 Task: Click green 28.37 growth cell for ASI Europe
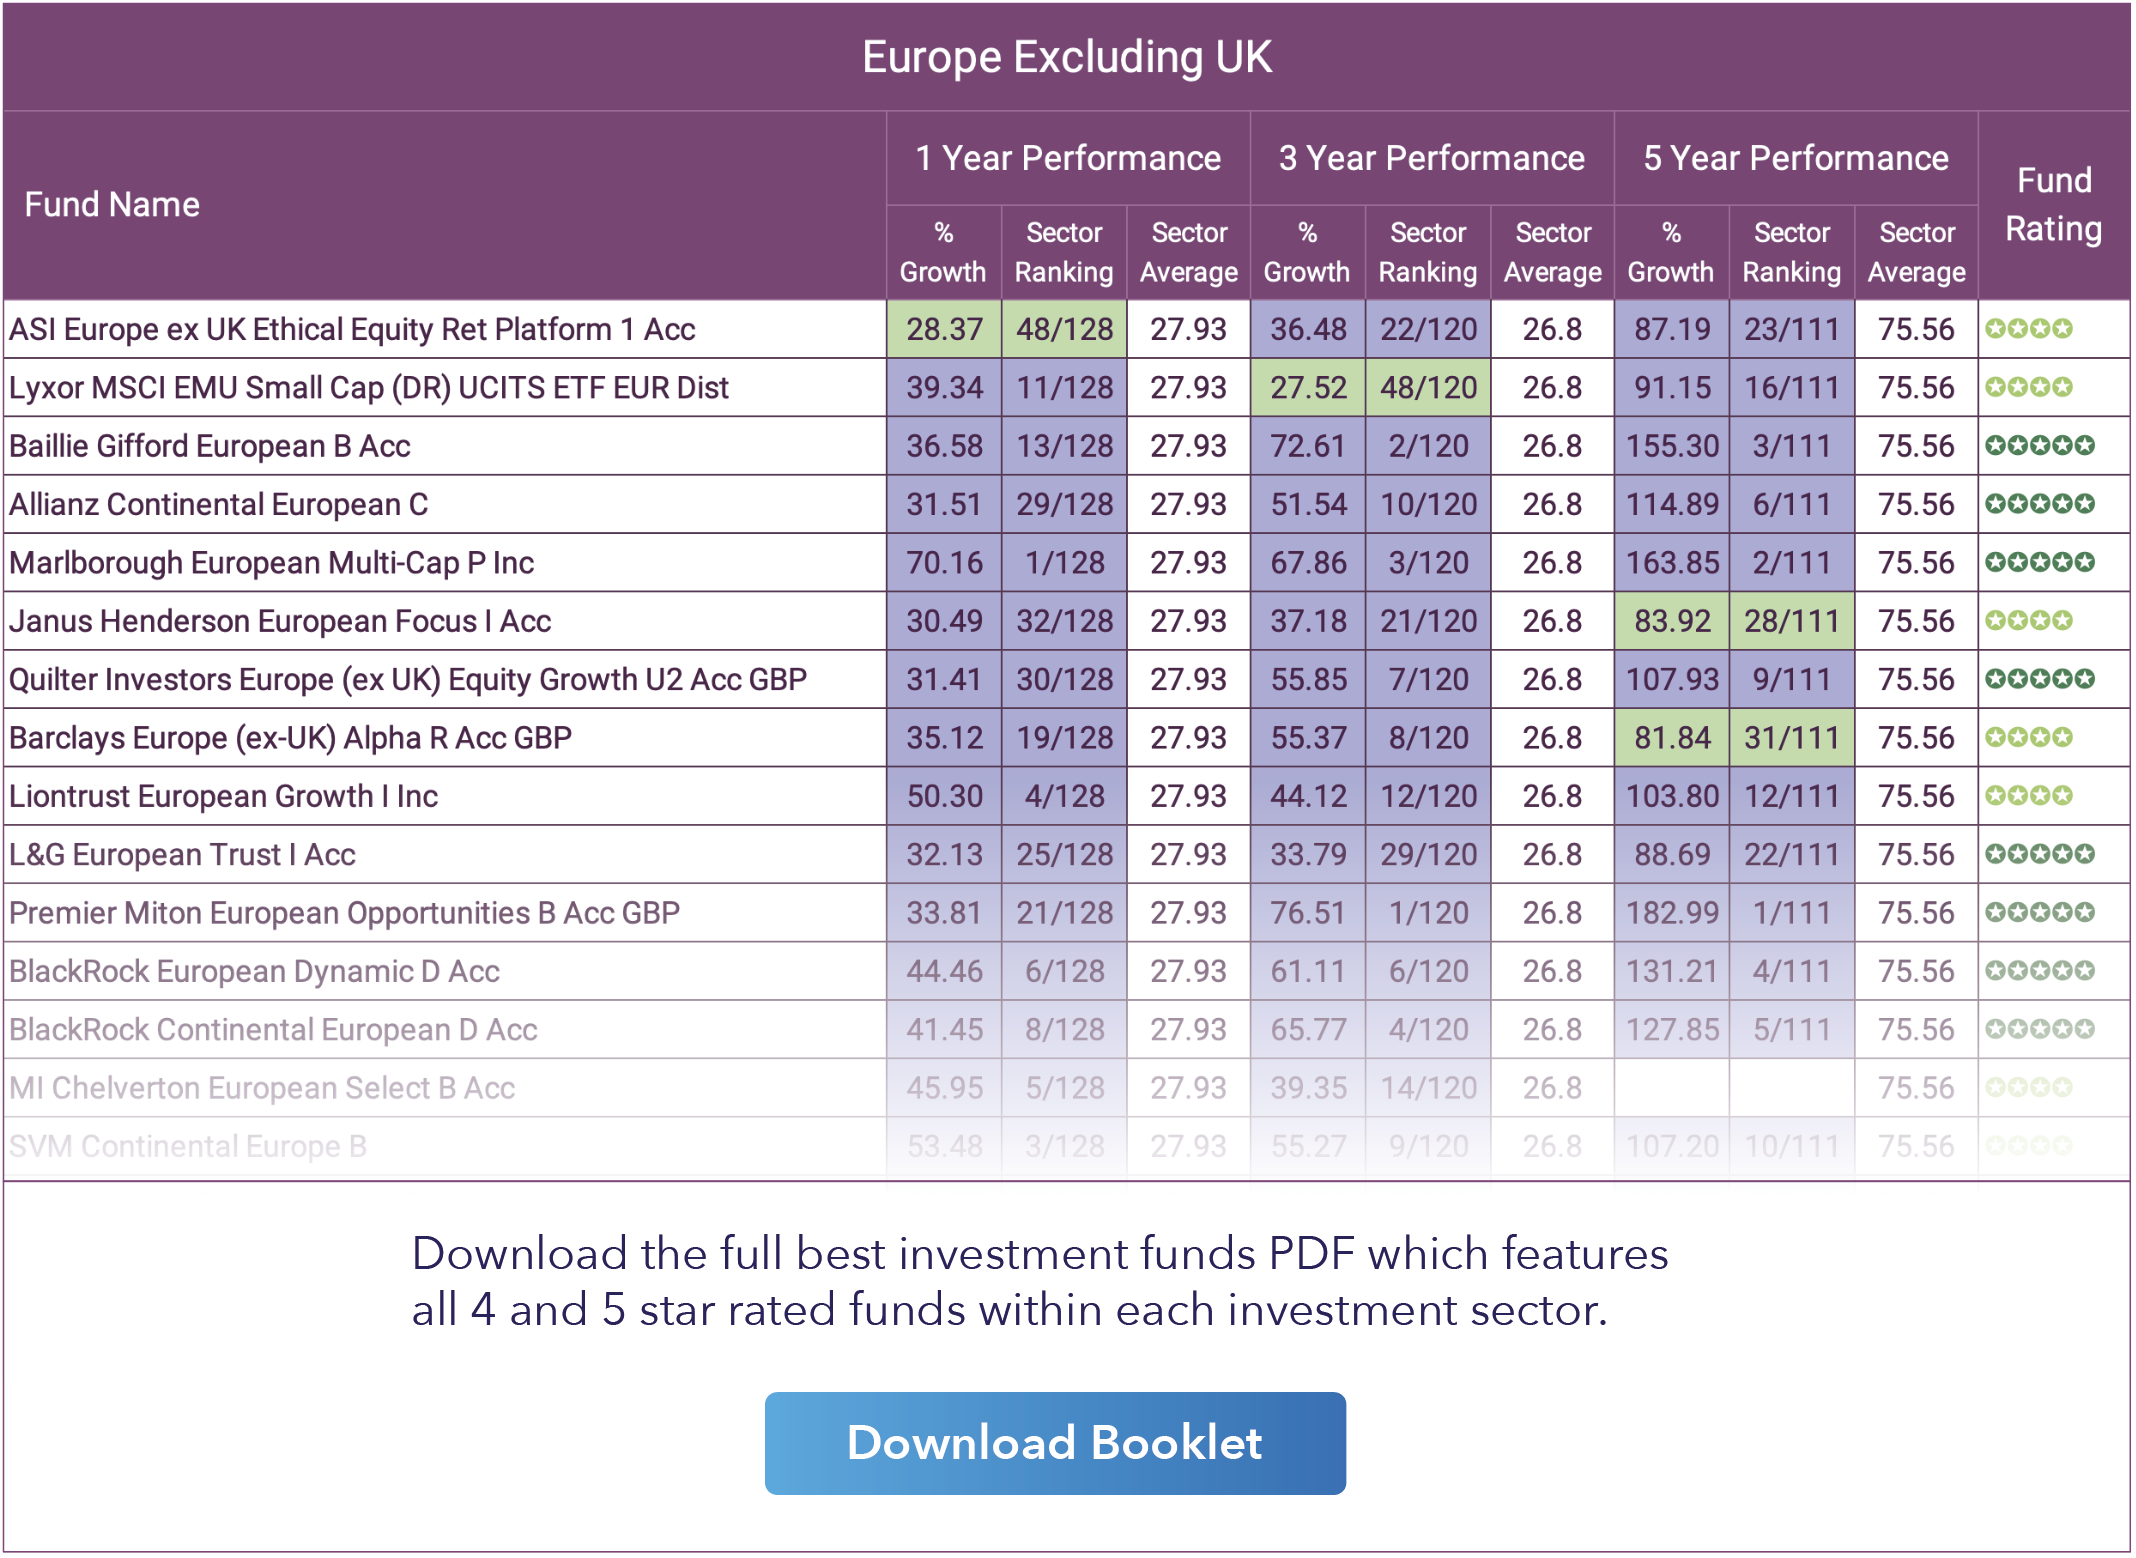943,329
